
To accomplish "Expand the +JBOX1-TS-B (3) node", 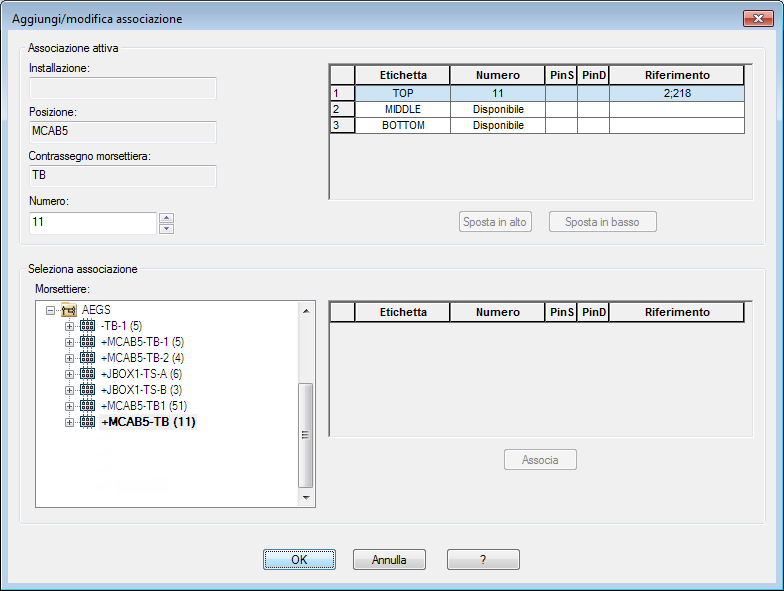I will [x=70, y=390].
